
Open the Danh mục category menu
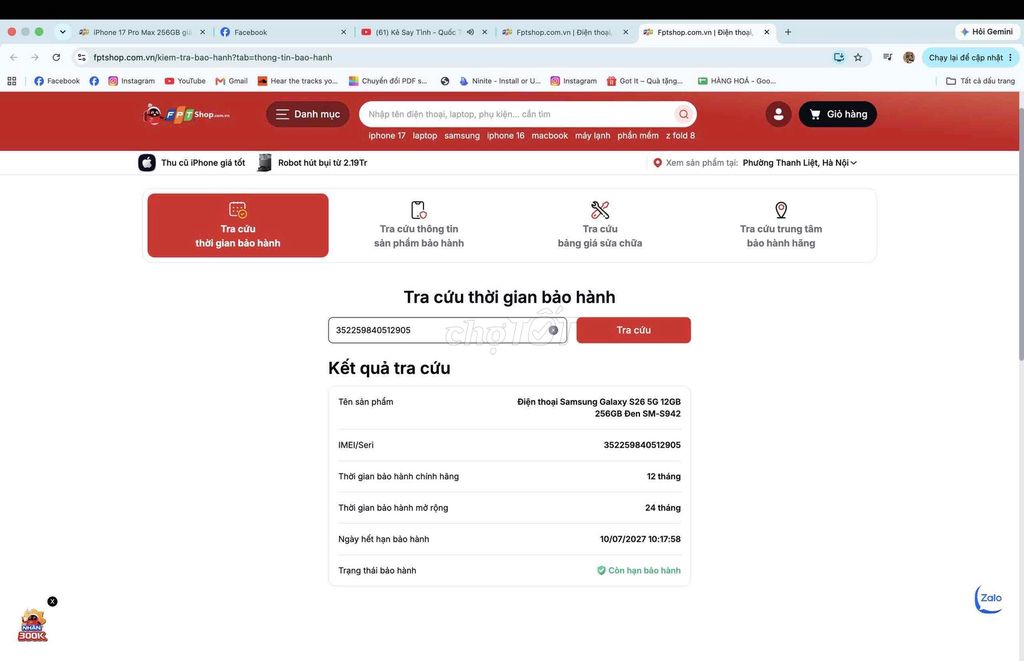tap(308, 114)
